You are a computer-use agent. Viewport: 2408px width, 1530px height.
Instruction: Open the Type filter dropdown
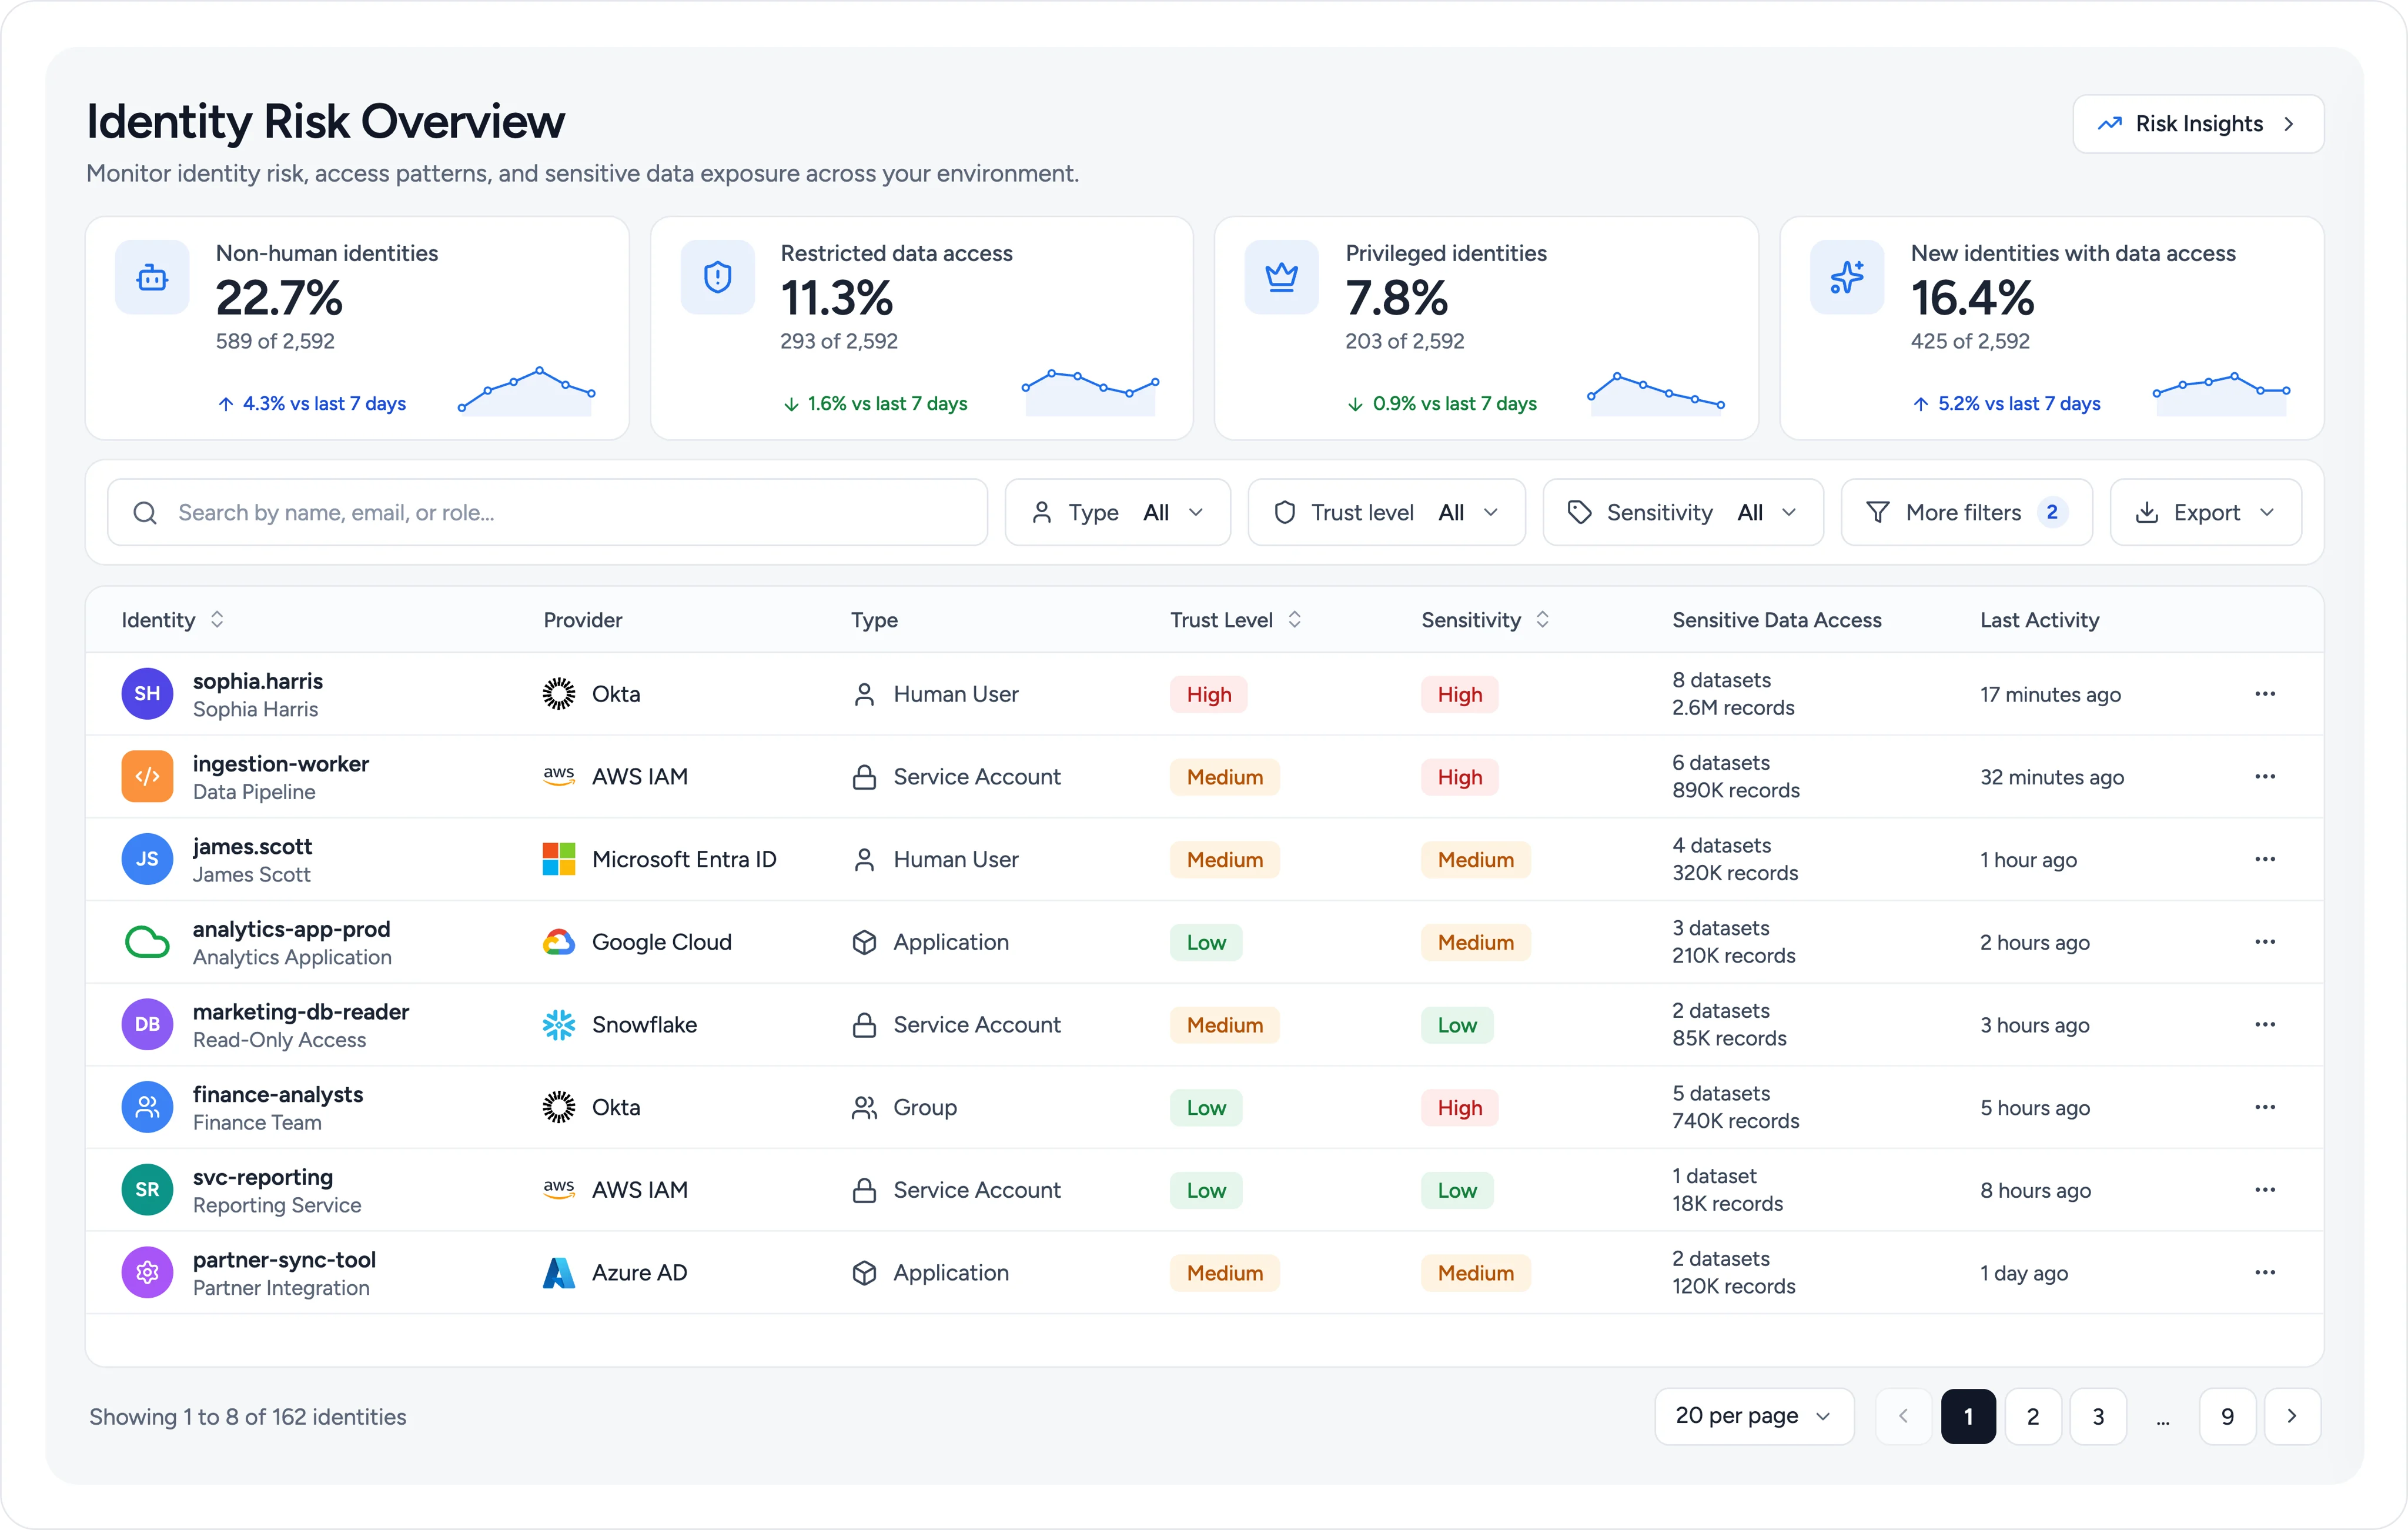tap(1117, 513)
